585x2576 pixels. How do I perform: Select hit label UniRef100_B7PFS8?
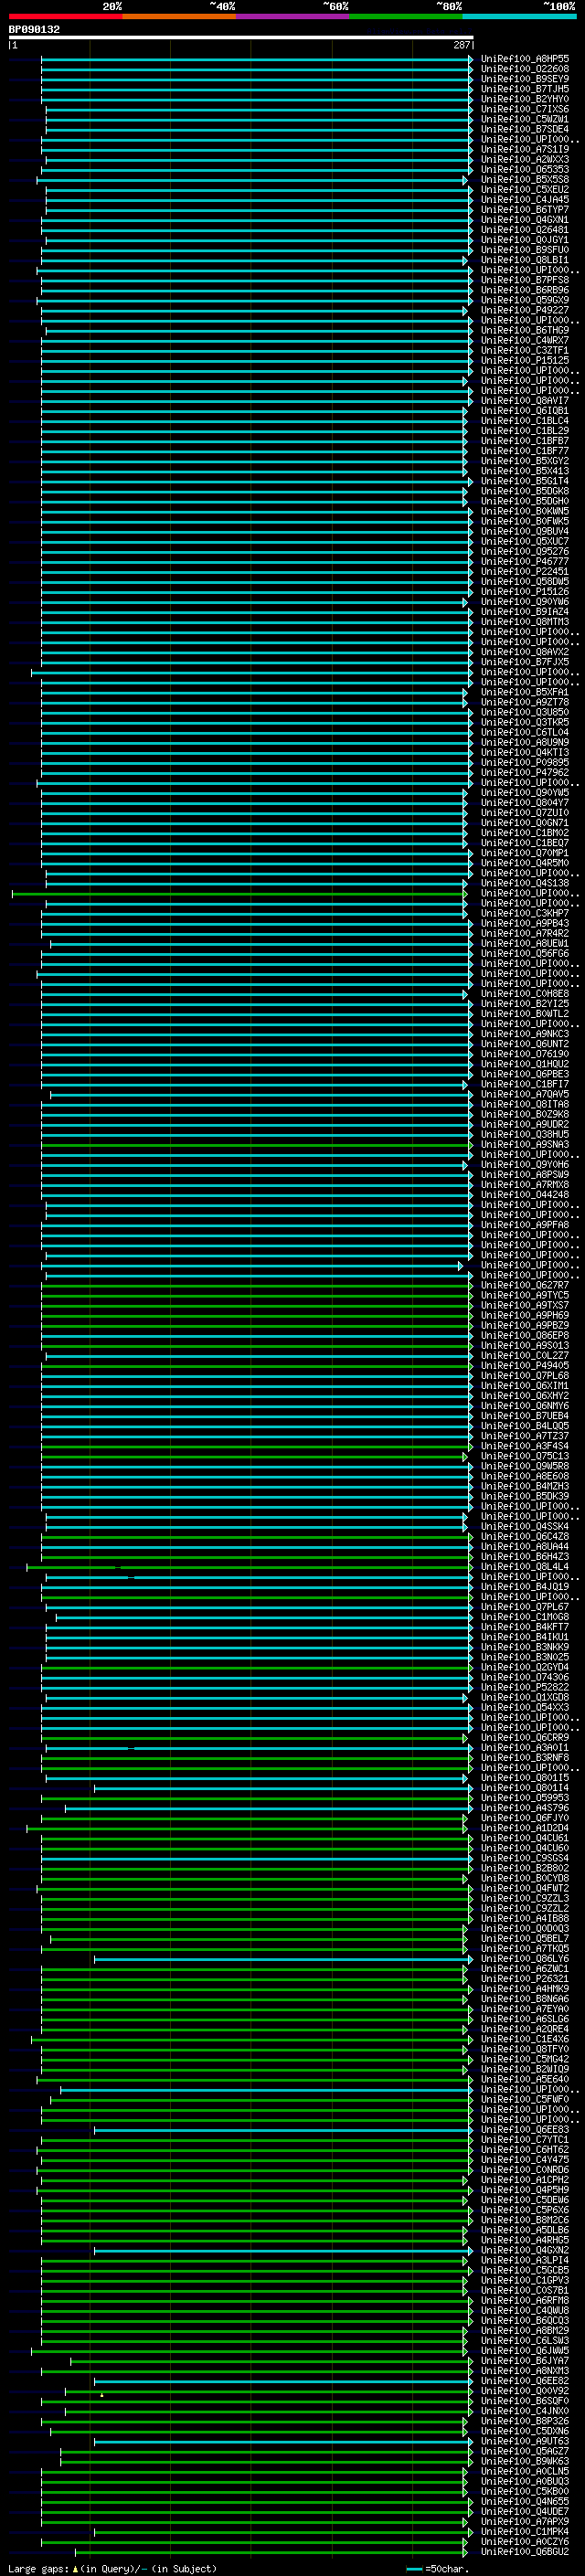[x=525, y=281]
